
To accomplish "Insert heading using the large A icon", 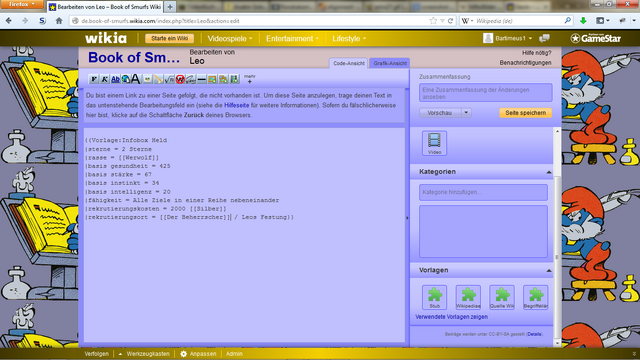I will (136, 79).
